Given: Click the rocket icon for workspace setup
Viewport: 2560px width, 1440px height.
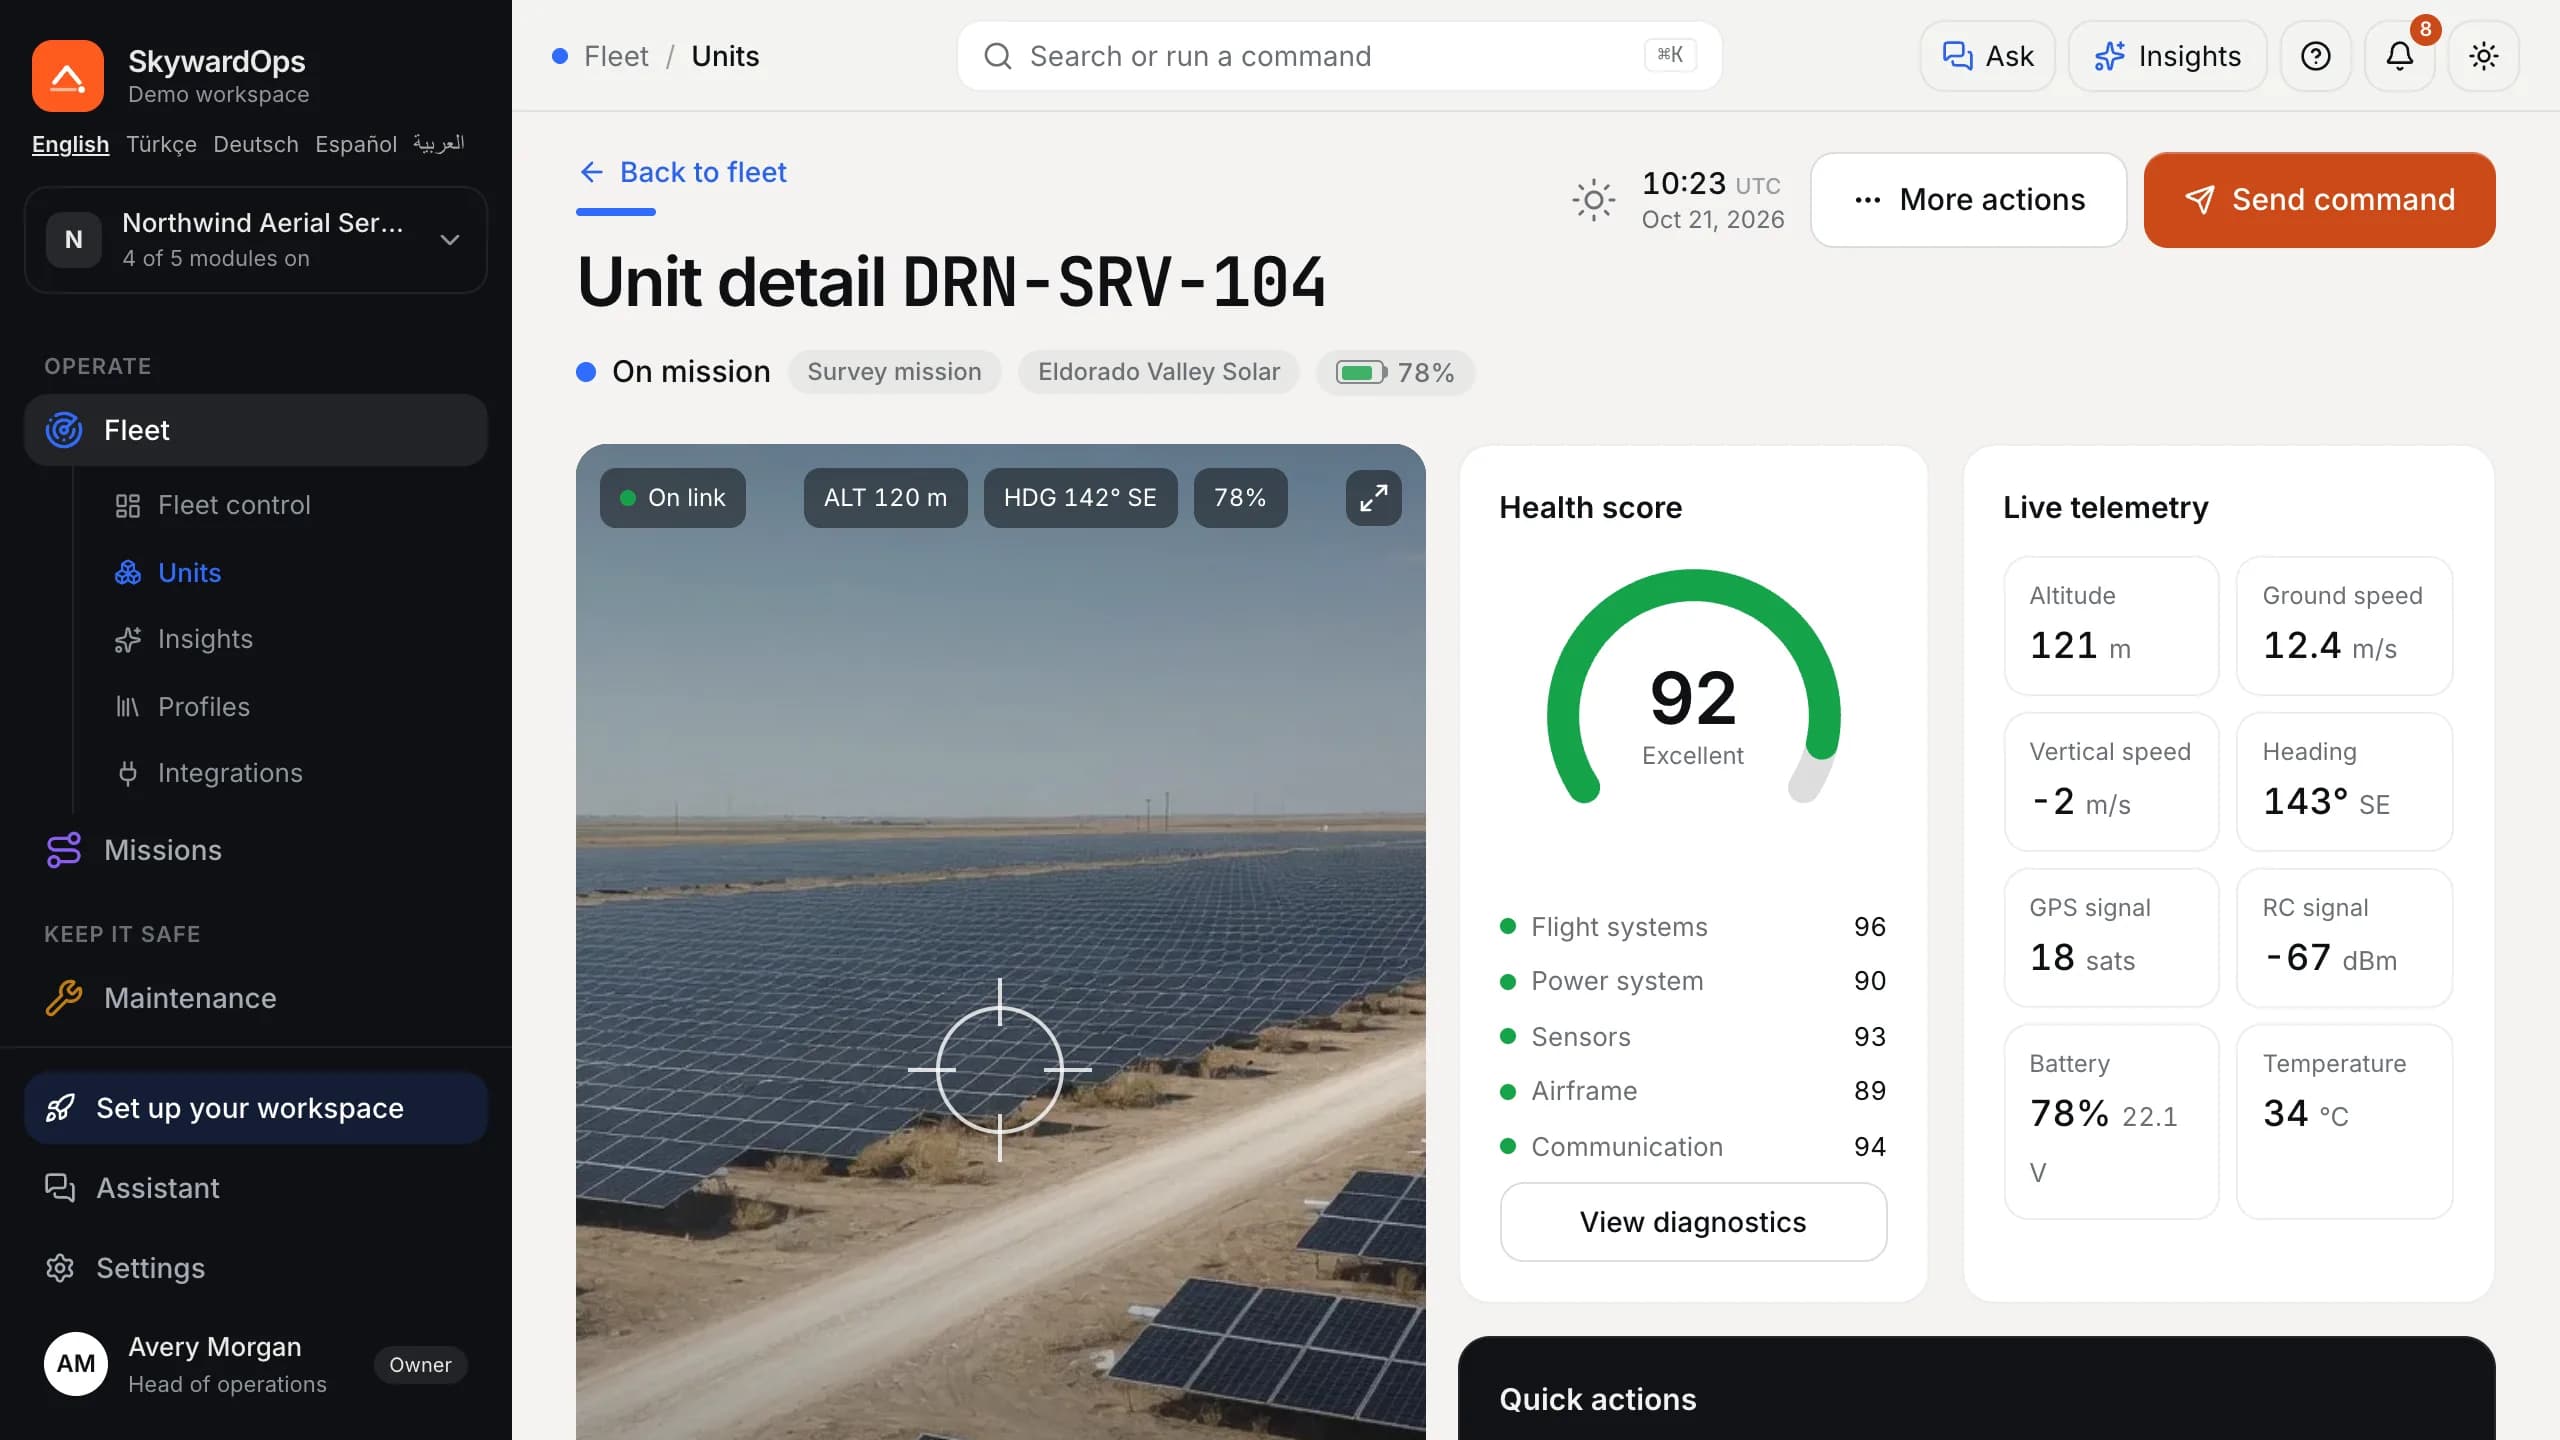Looking at the screenshot, I should pos(60,1108).
